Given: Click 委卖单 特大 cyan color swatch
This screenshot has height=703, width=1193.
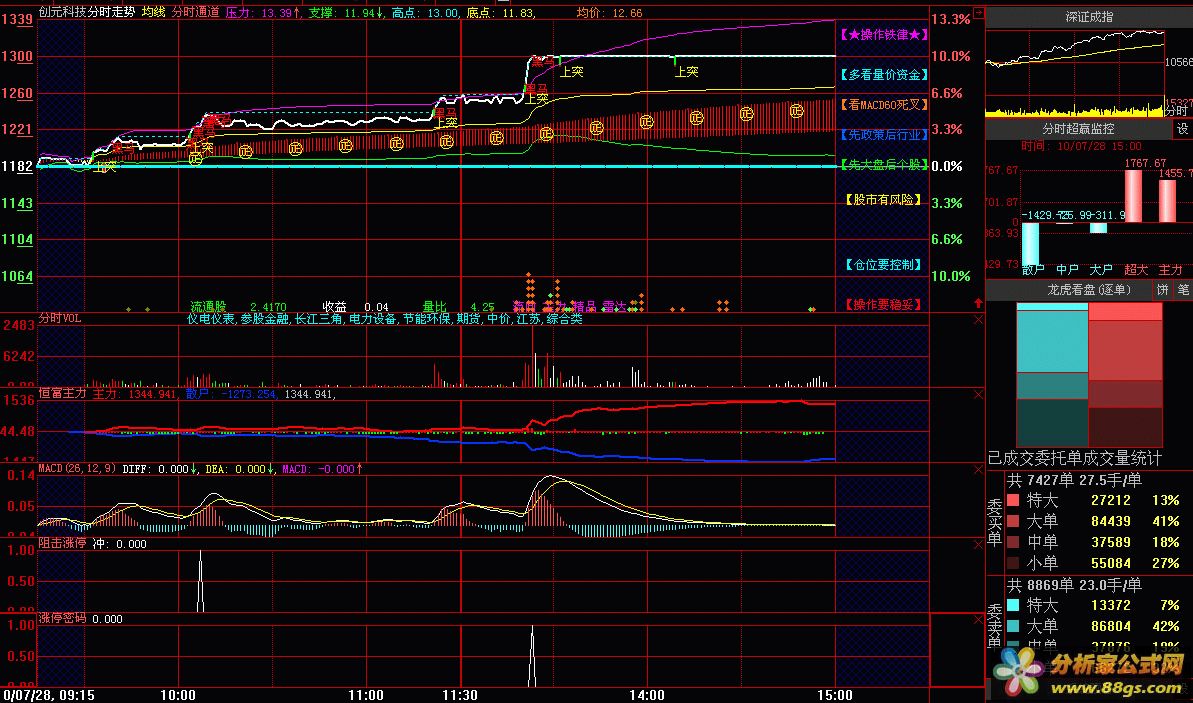Looking at the screenshot, I should coord(1013,606).
